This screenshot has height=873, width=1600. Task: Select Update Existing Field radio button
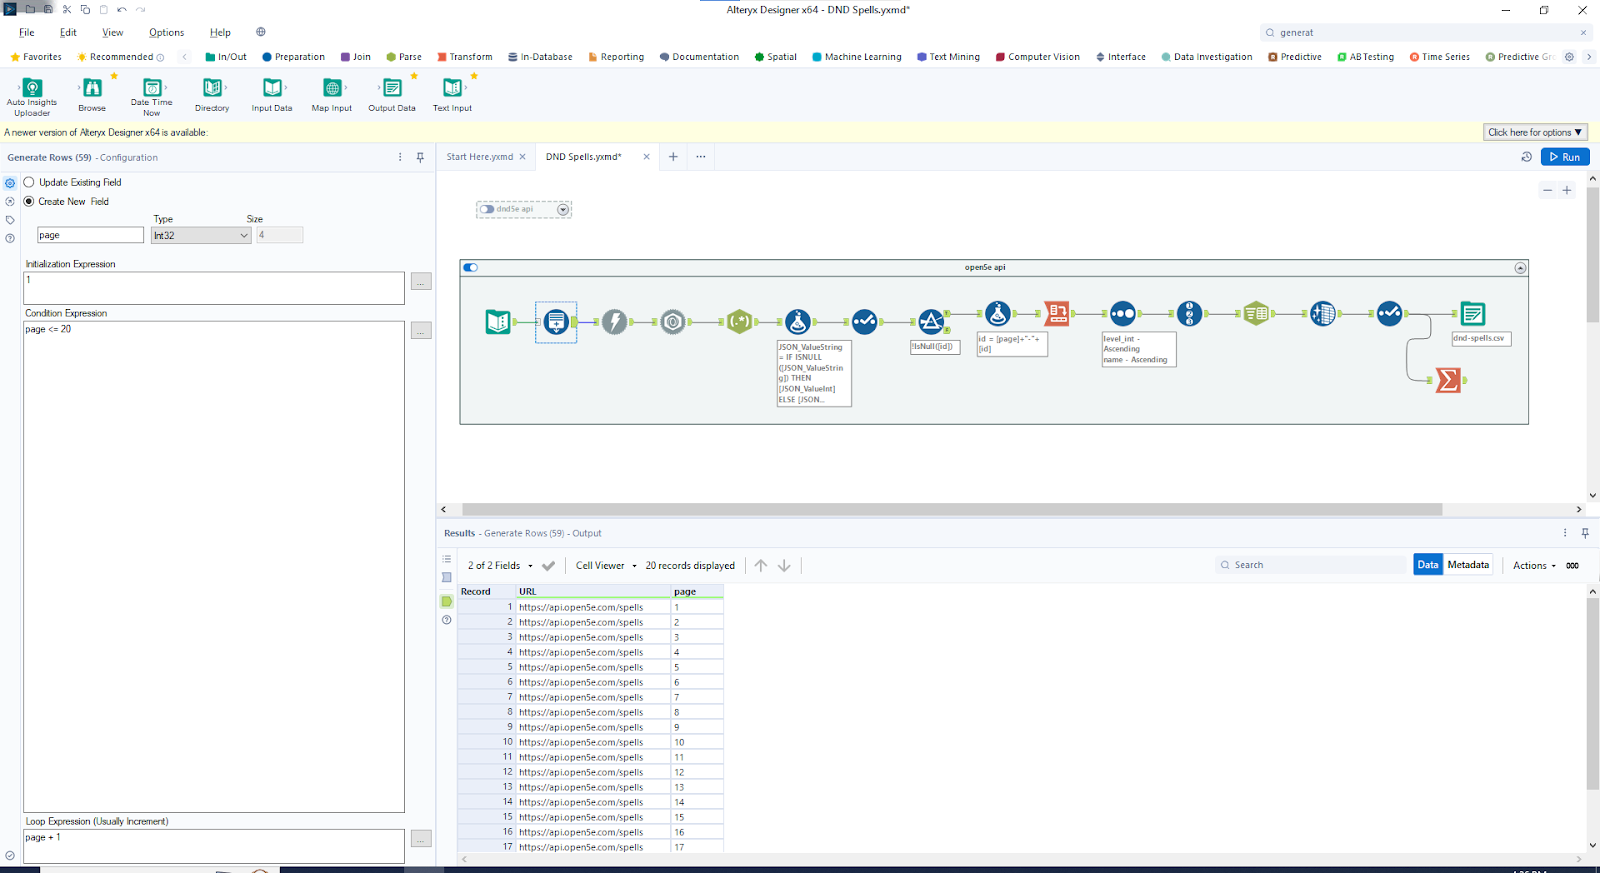coord(29,182)
